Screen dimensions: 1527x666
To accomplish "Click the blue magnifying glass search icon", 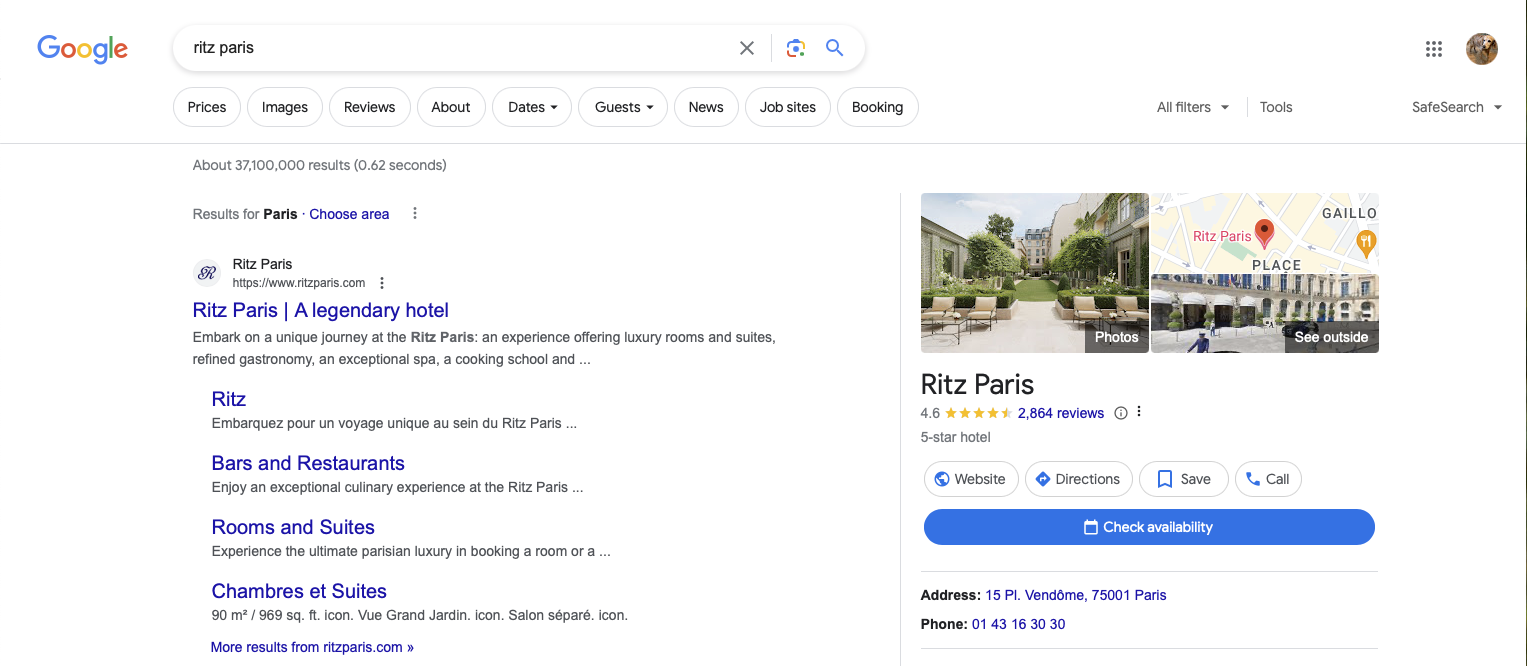I will [x=835, y=48].
